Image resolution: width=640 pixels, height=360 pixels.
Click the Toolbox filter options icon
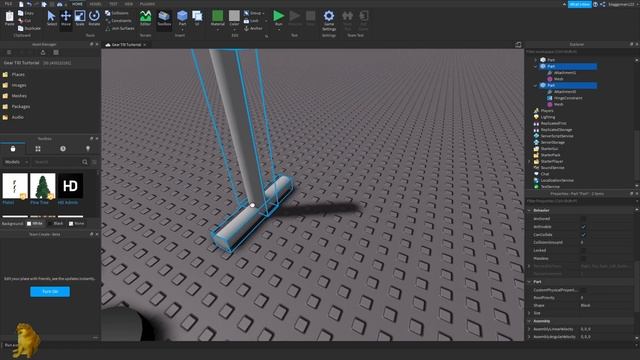coord(94,162)
